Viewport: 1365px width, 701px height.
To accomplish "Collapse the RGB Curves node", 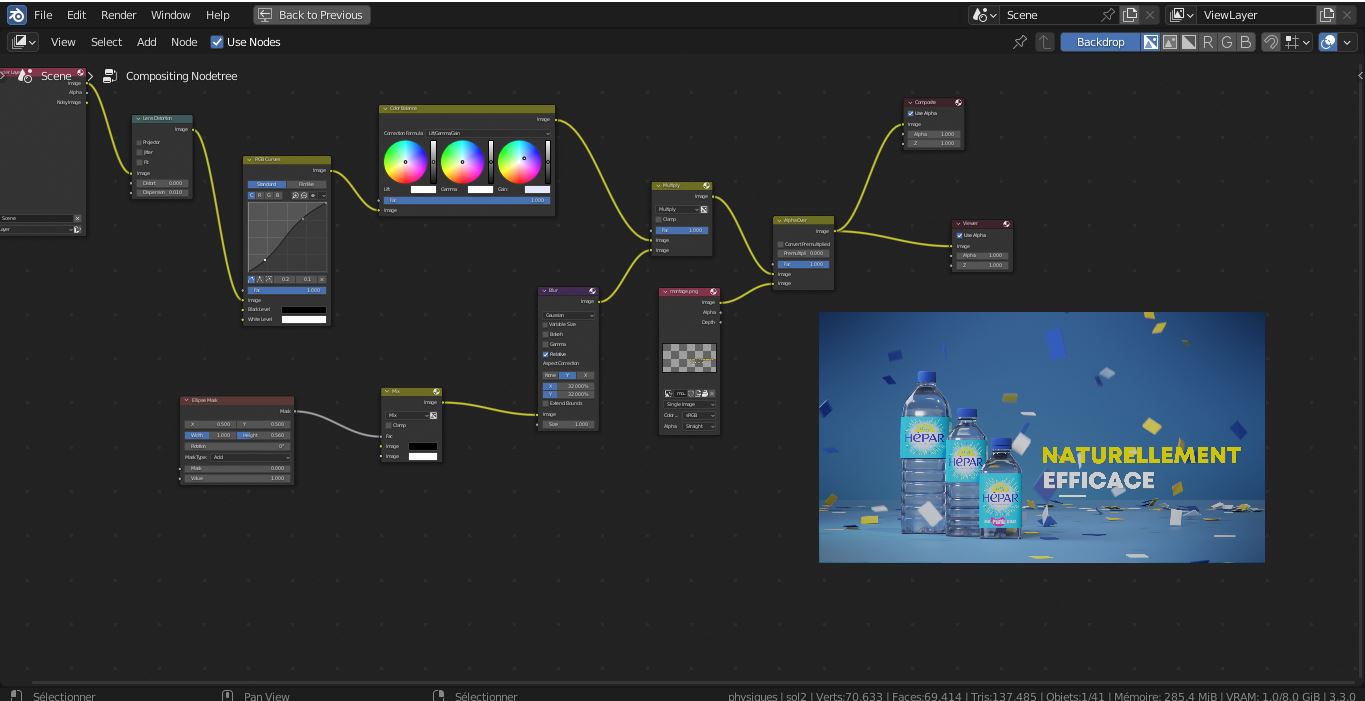I will click(249, 160).
